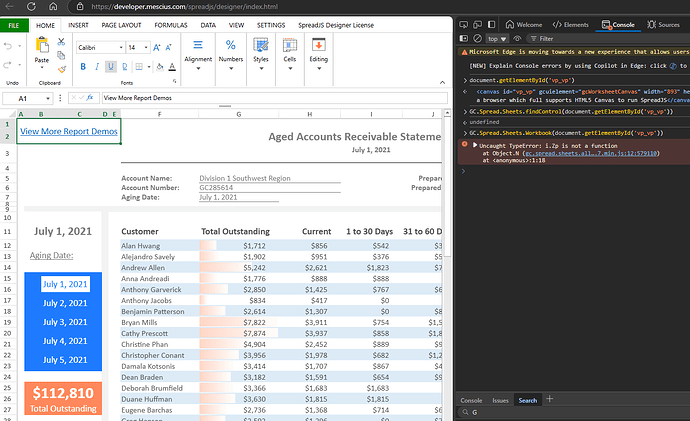Viewport: 690px width, 421px height.
Task: Click the Redo arrow icon
Action: pos(8,65)
